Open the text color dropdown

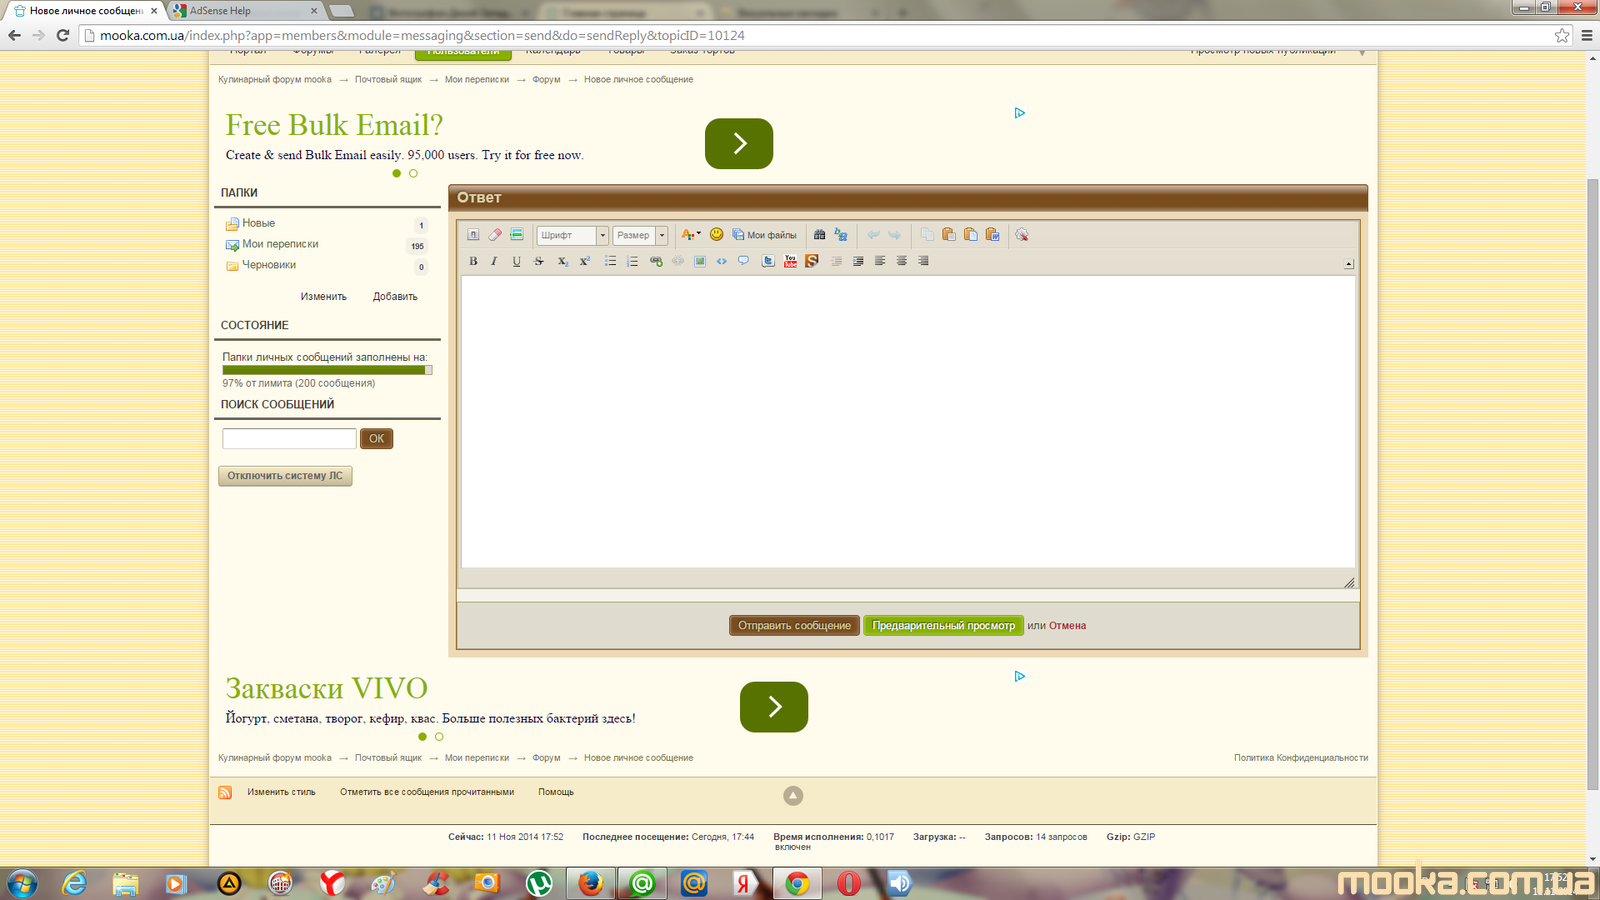coord(691,235)
